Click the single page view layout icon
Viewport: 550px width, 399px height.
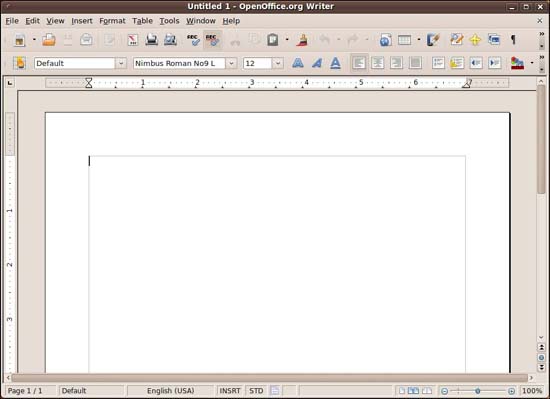[402, 391]
